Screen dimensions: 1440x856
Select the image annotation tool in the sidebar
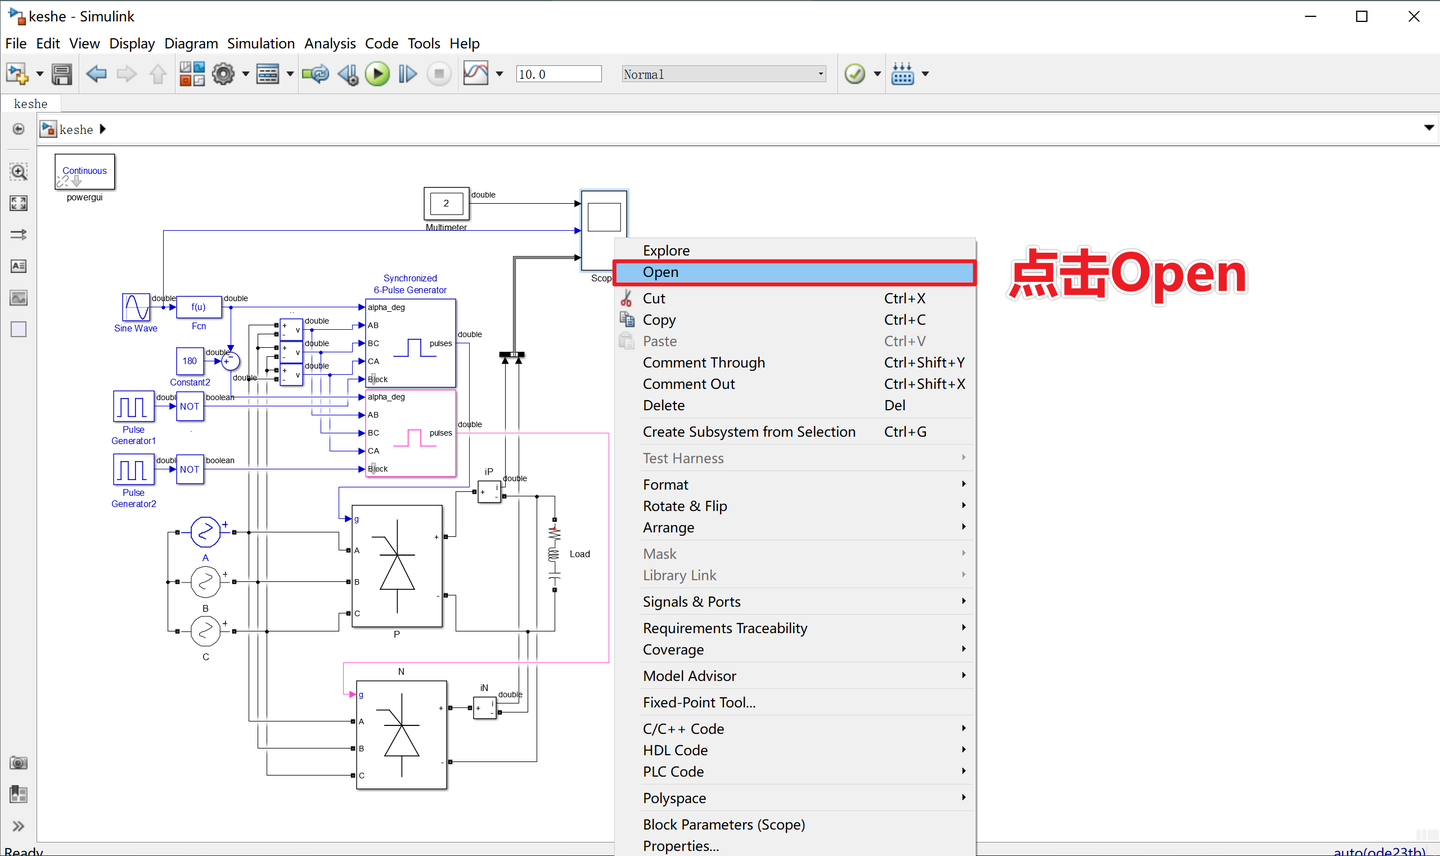18,297
